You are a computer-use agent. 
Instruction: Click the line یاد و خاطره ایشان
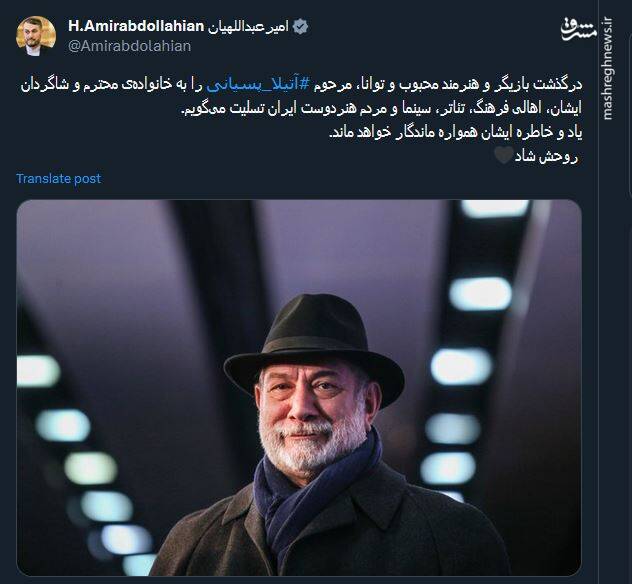pos(456,133)
